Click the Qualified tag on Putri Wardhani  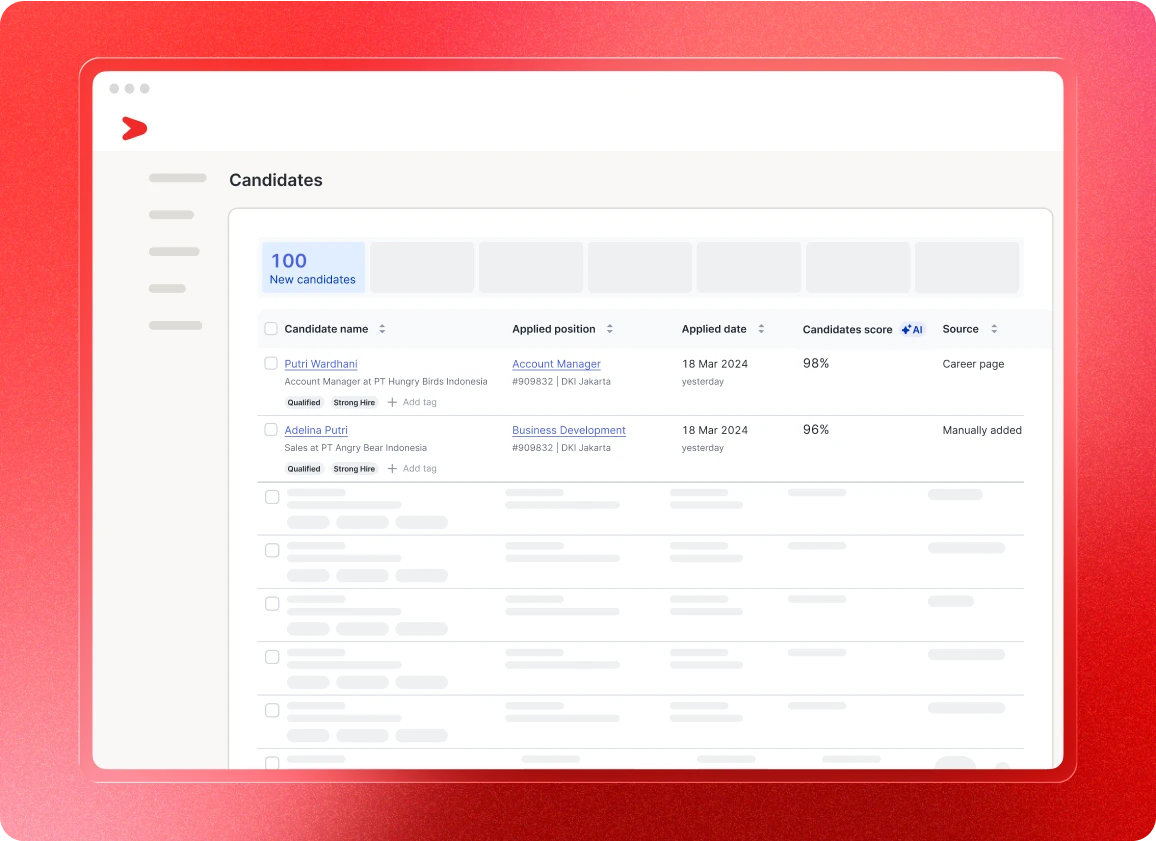[304, 402]
